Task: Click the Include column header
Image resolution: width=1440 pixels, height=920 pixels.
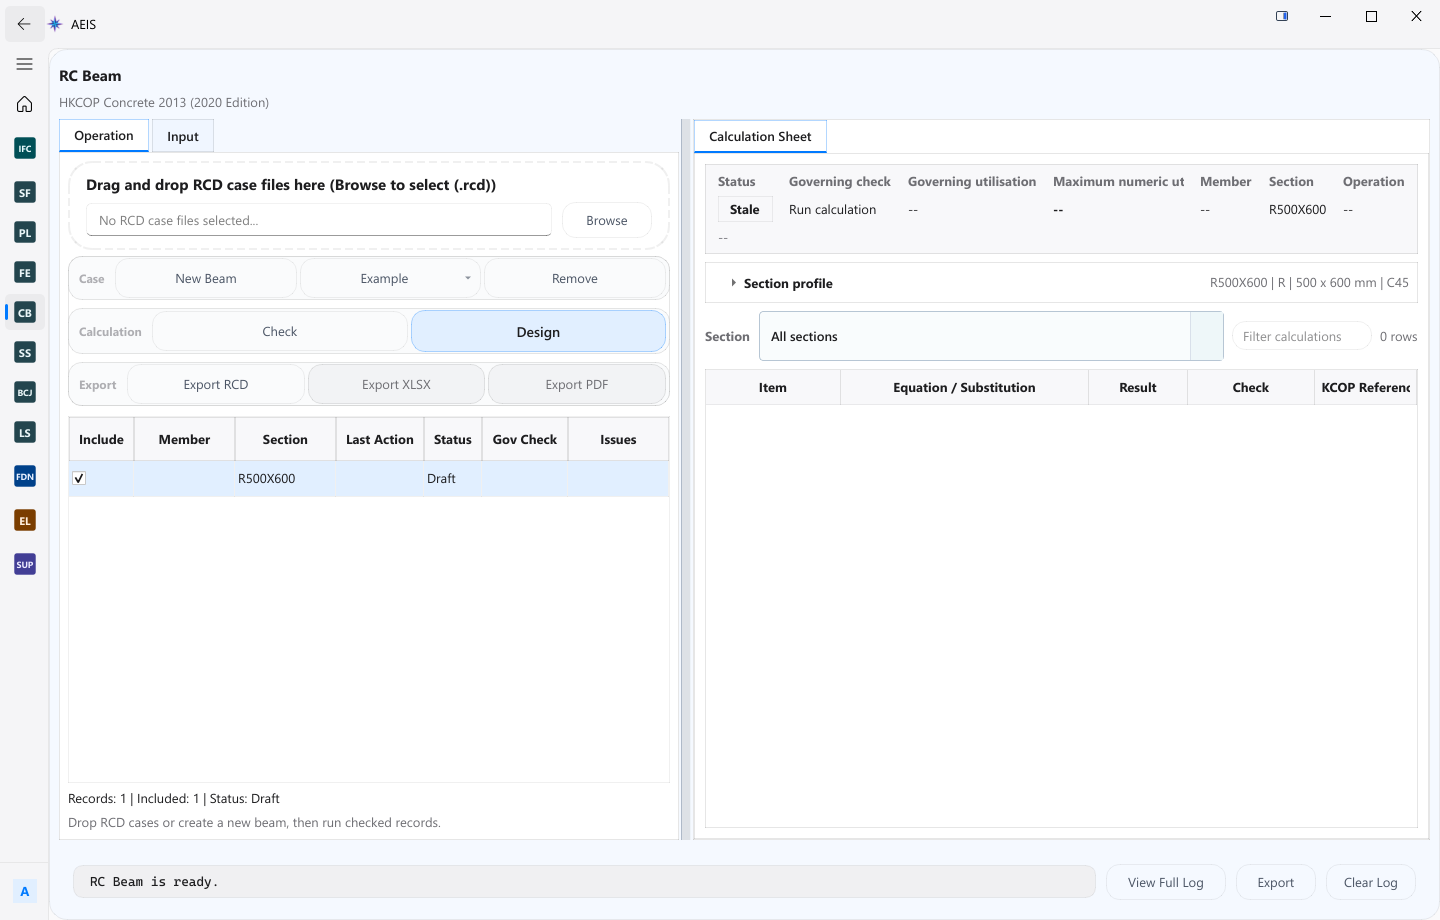Action: point(101,439)
